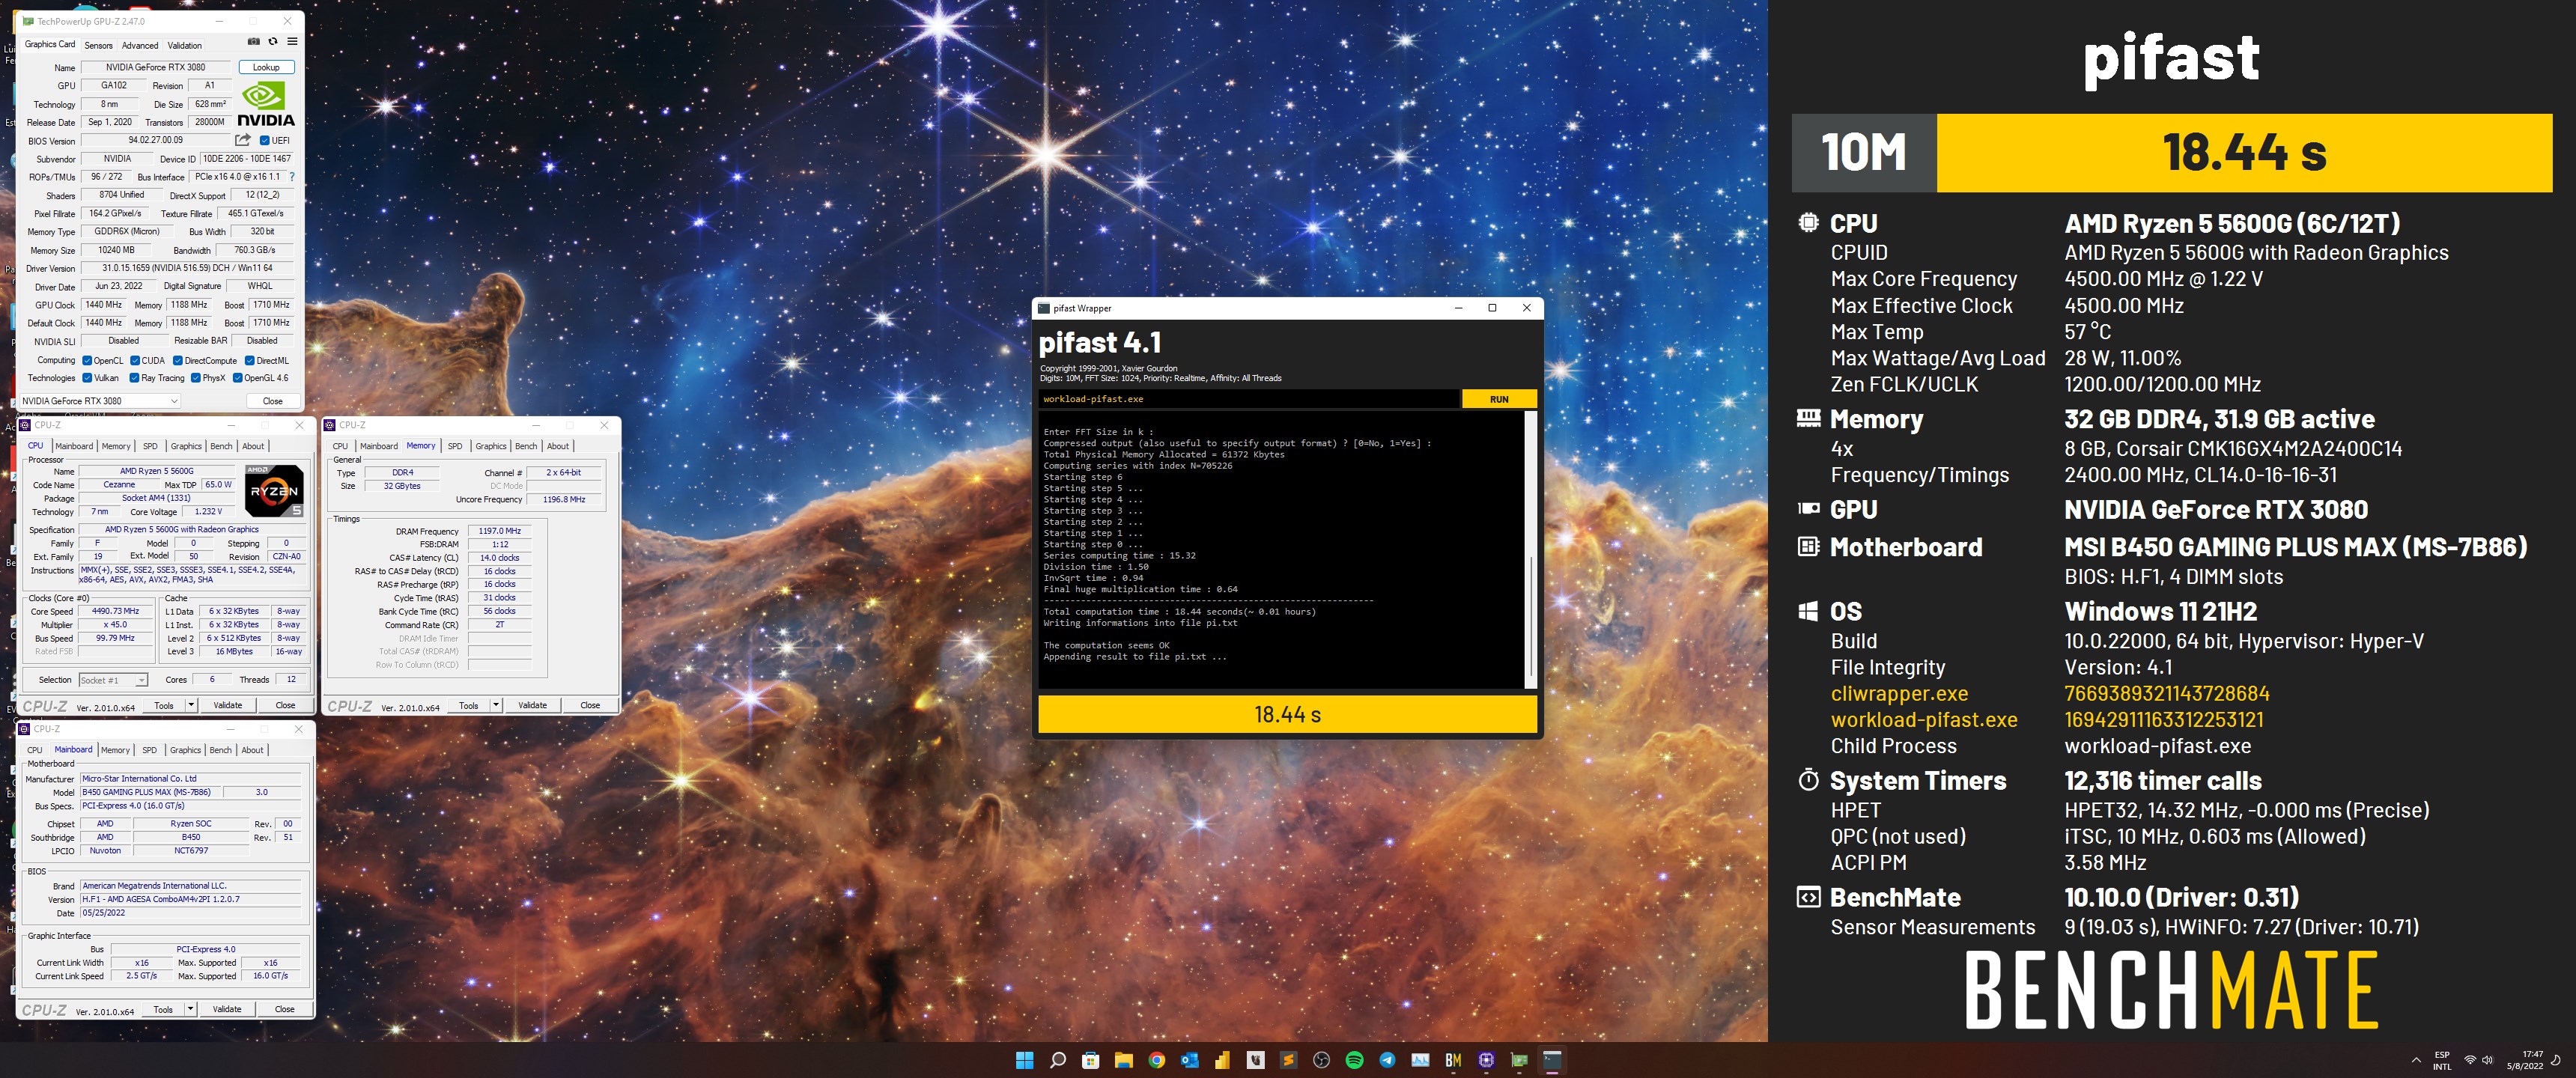The image size is (2576, 1078).
Task: Open the Windows Start menu
Action: point(1025,1060)
